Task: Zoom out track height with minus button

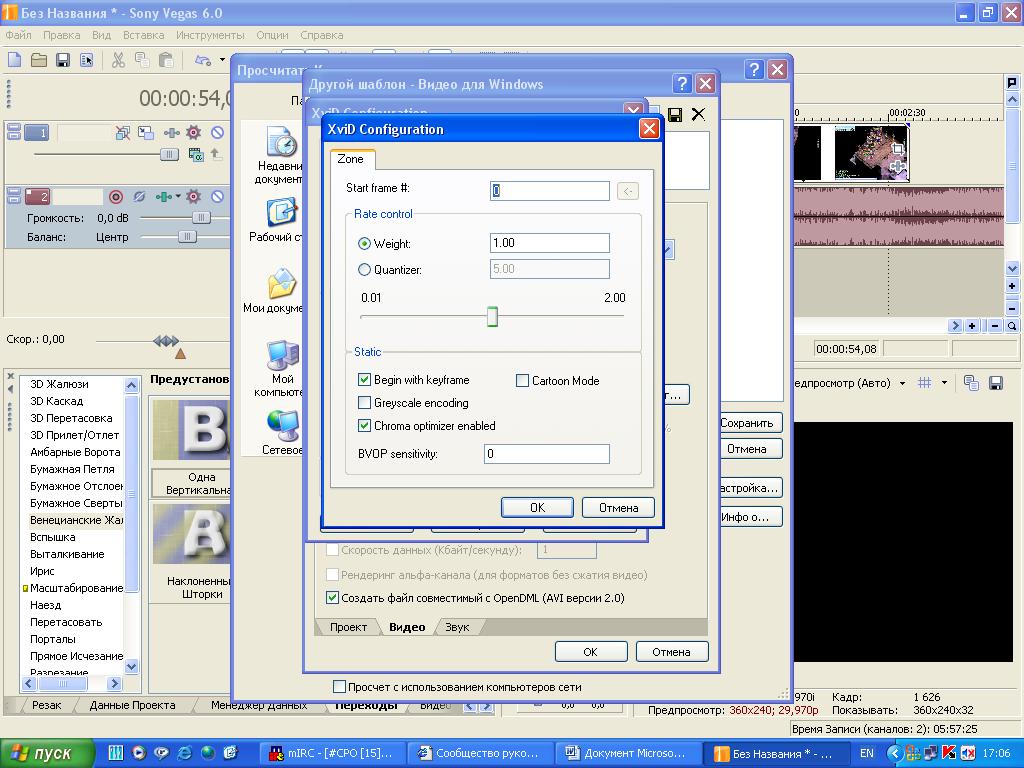Action: tap(1012, 308)
